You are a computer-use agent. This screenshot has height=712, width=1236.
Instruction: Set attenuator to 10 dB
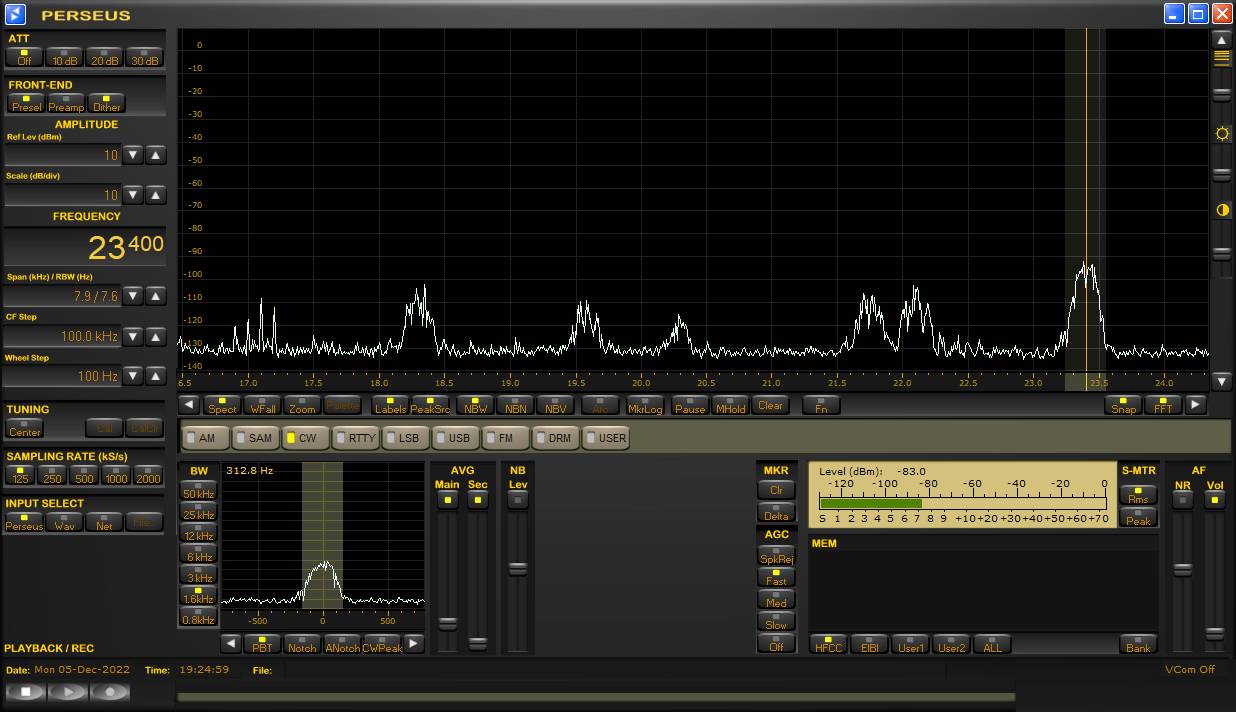(x=65, y=57)
